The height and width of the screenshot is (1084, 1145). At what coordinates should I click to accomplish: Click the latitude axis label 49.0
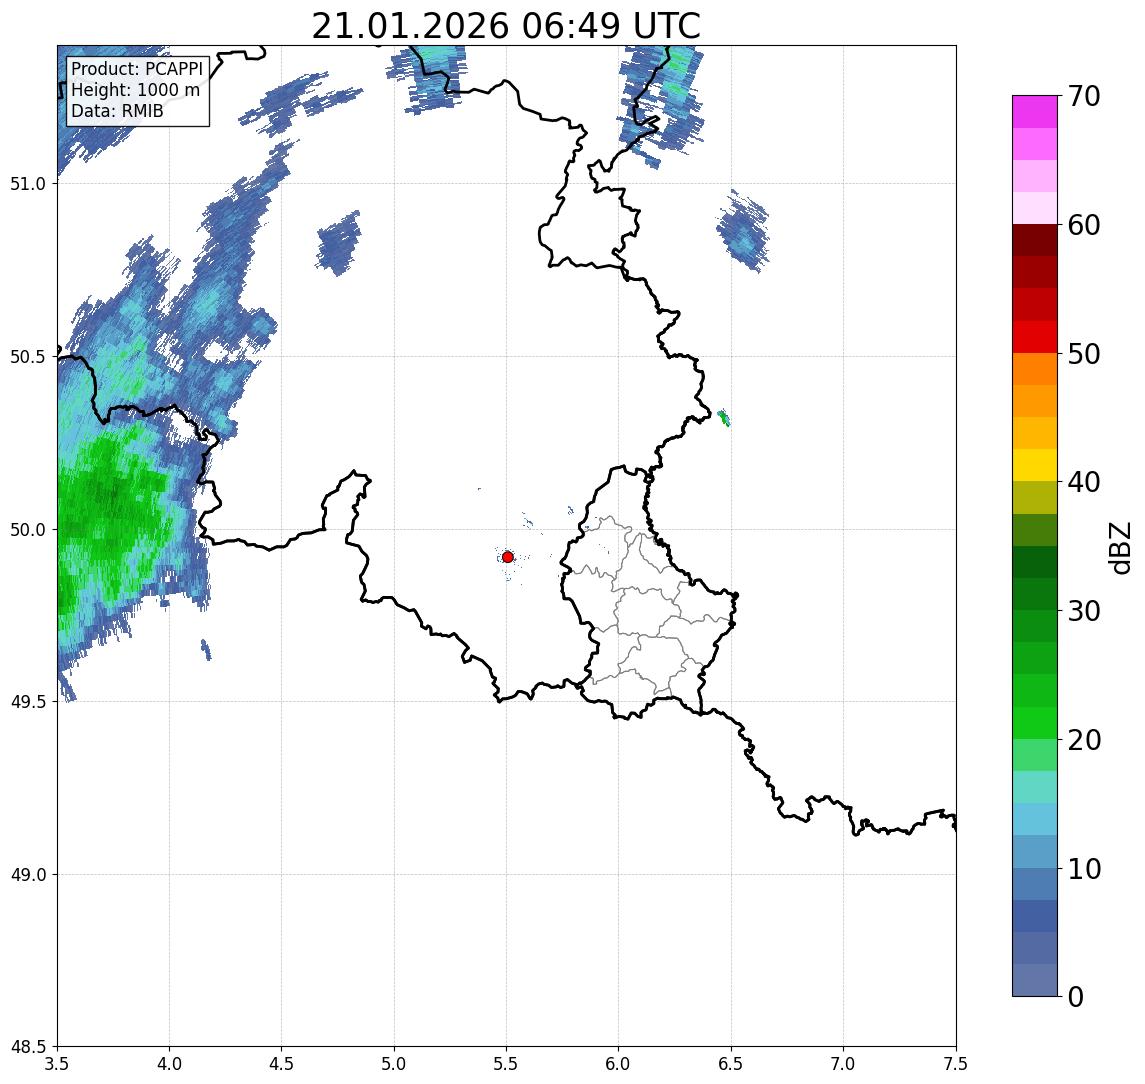click(x=28, y=874)
